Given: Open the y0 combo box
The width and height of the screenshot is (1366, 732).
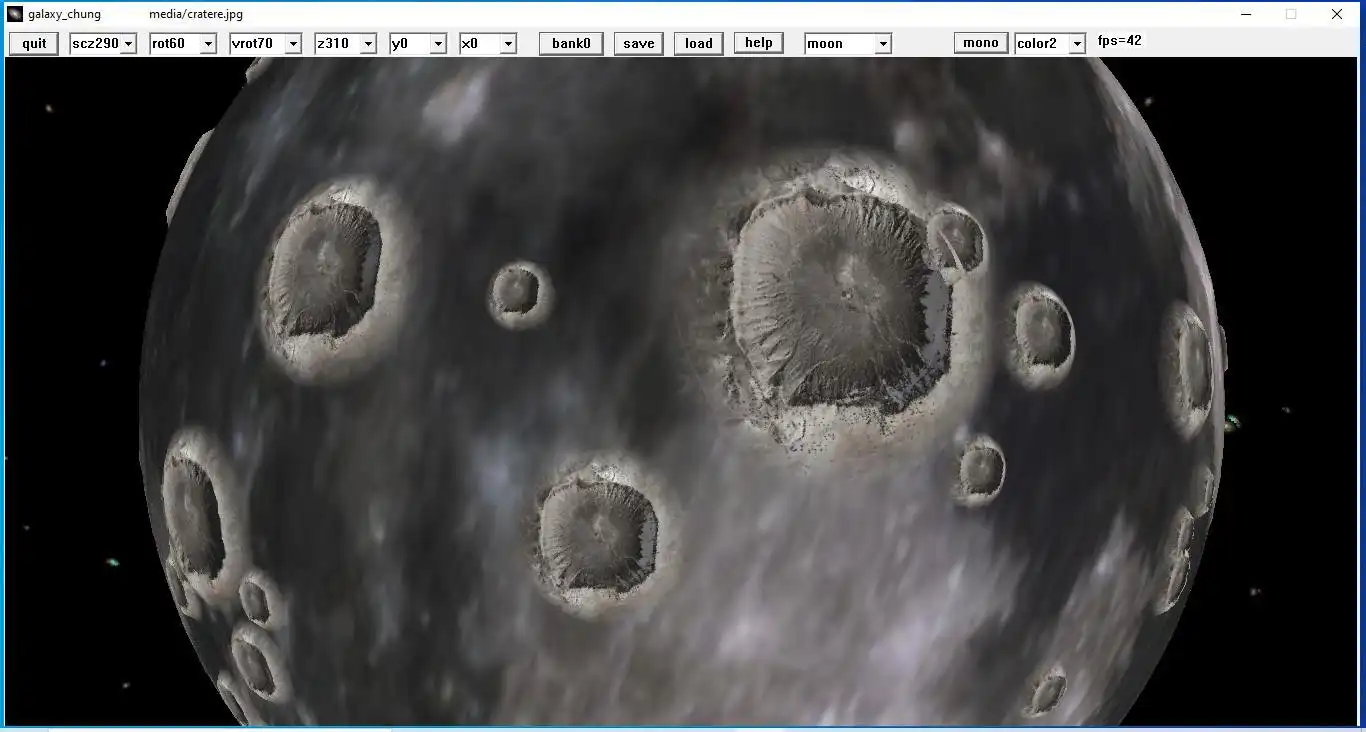Looking at the screenshot, I should [418, 43].
